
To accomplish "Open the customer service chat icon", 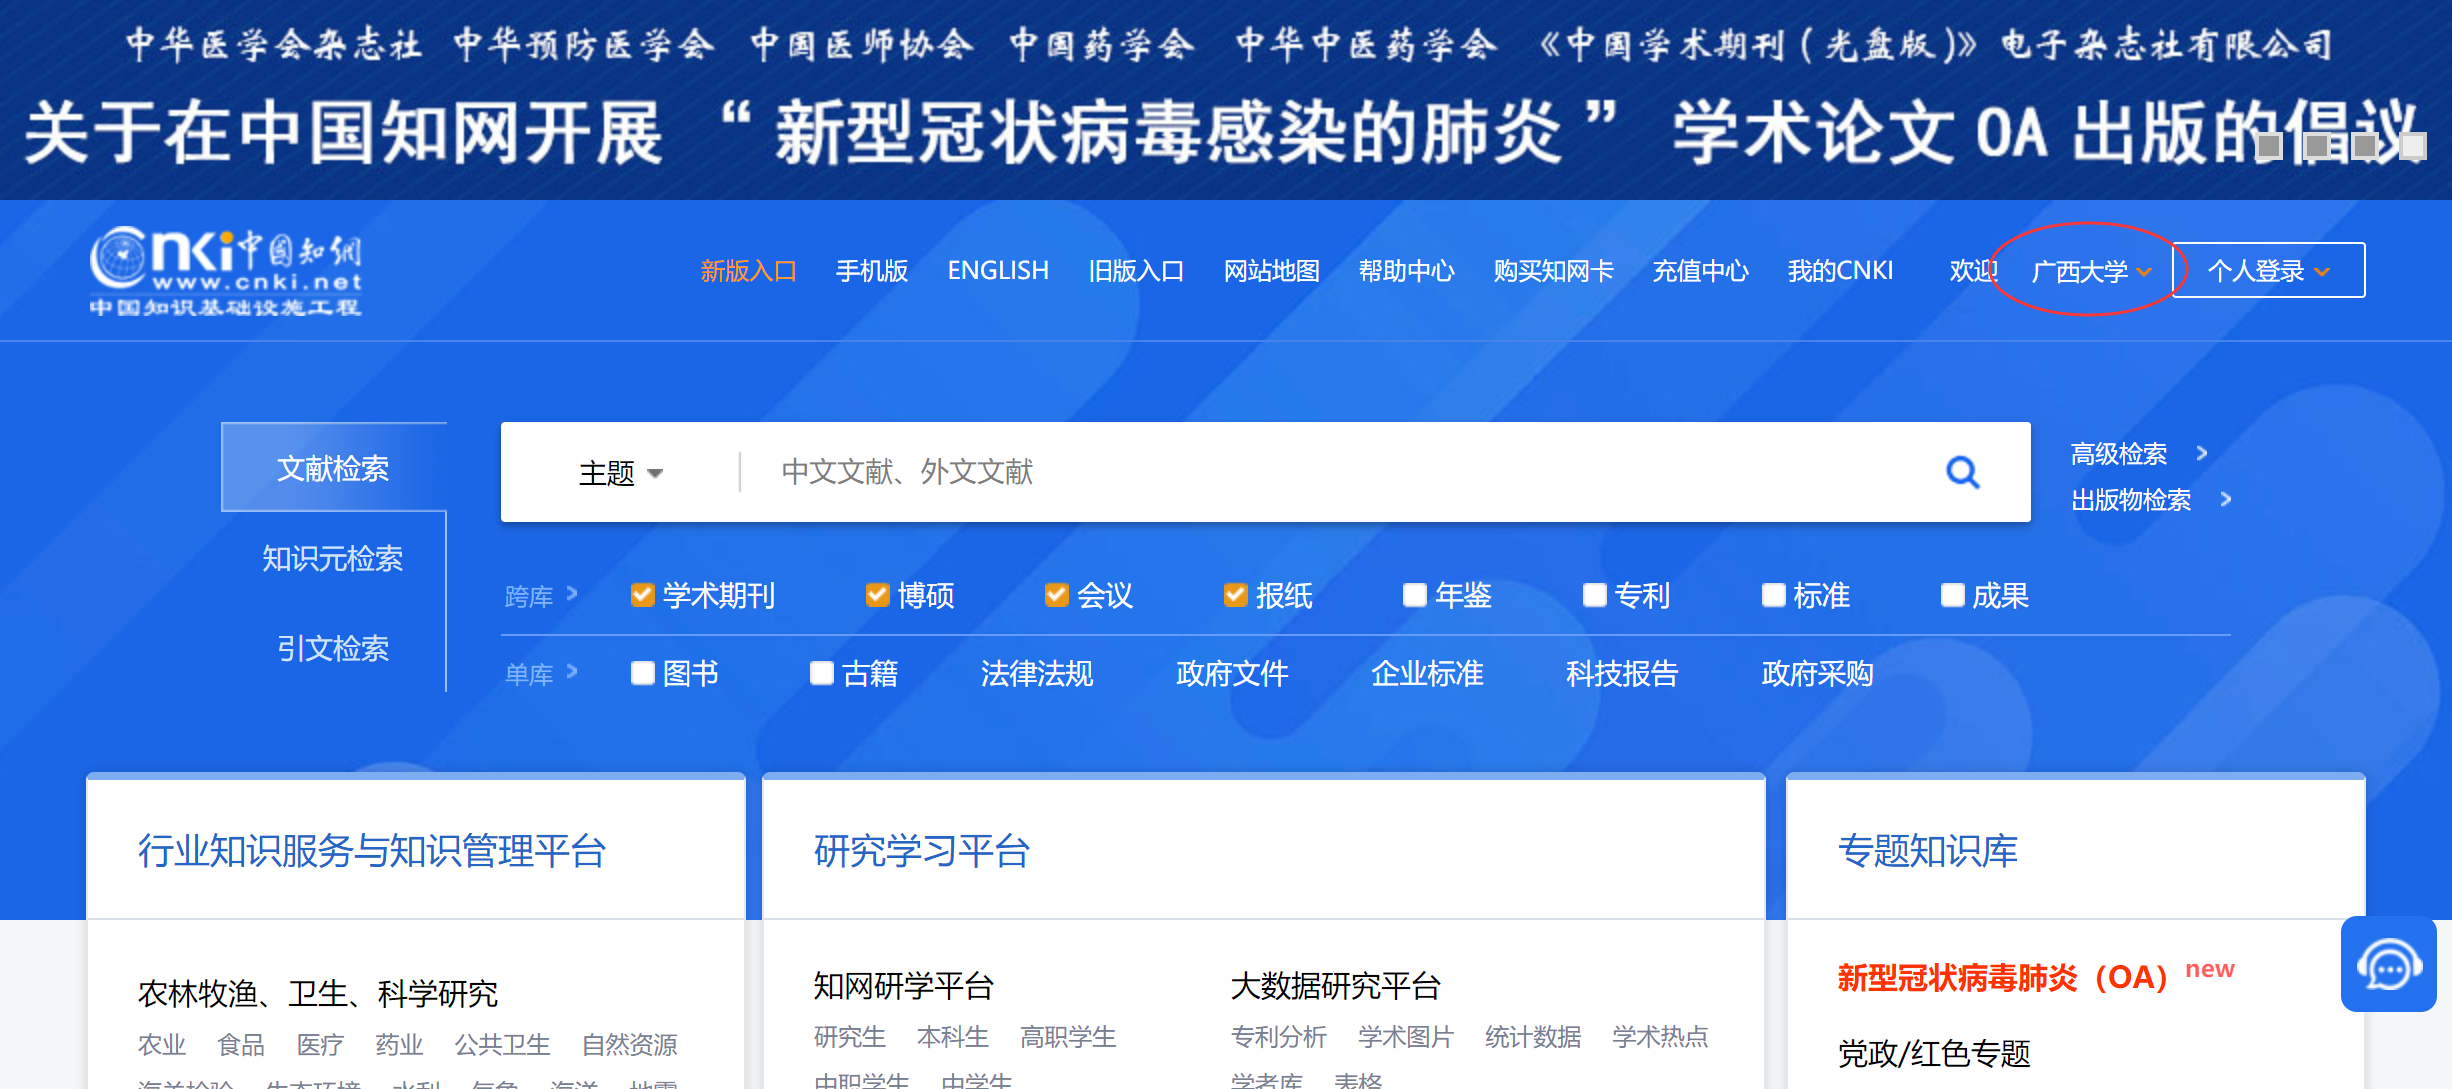I will click(x=2388, y=965).
